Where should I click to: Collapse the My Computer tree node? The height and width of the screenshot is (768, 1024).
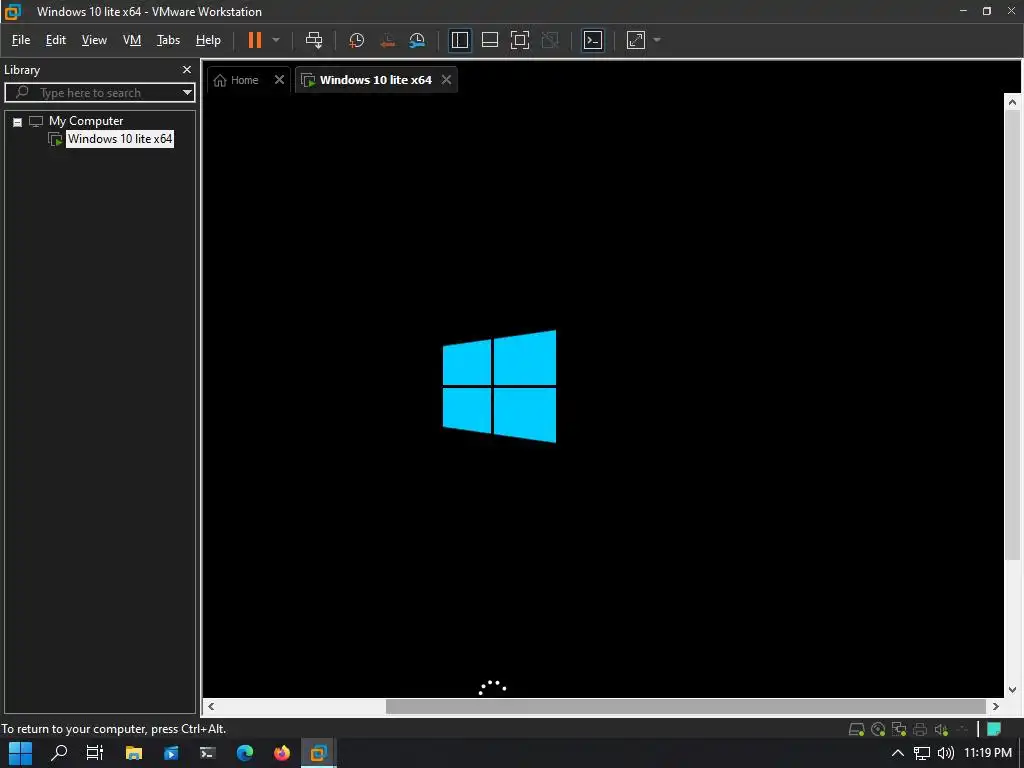[x=18, y=122]
